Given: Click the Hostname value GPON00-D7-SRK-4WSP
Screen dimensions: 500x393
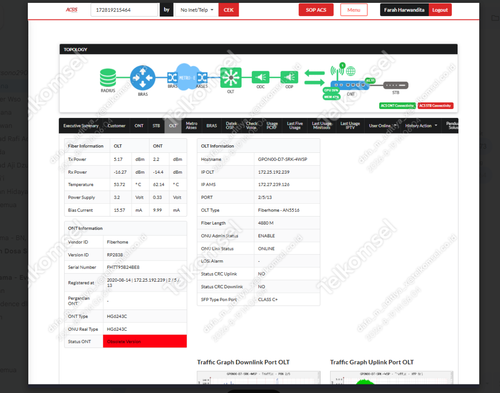Looking at the screenshot, I should tap(282, 159).
